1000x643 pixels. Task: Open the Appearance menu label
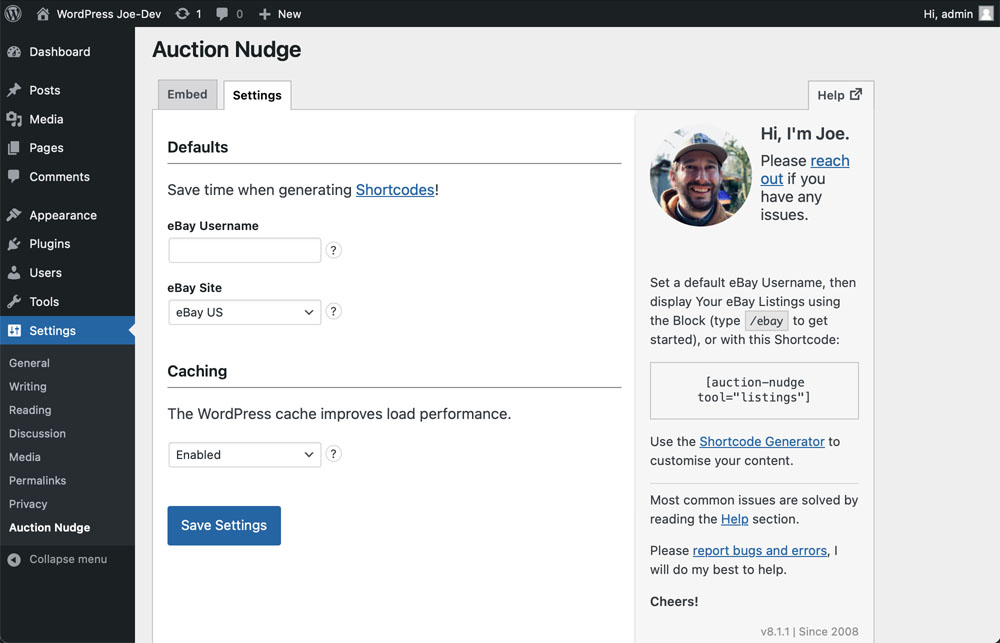pyautogui.click(x=63, y=216)
